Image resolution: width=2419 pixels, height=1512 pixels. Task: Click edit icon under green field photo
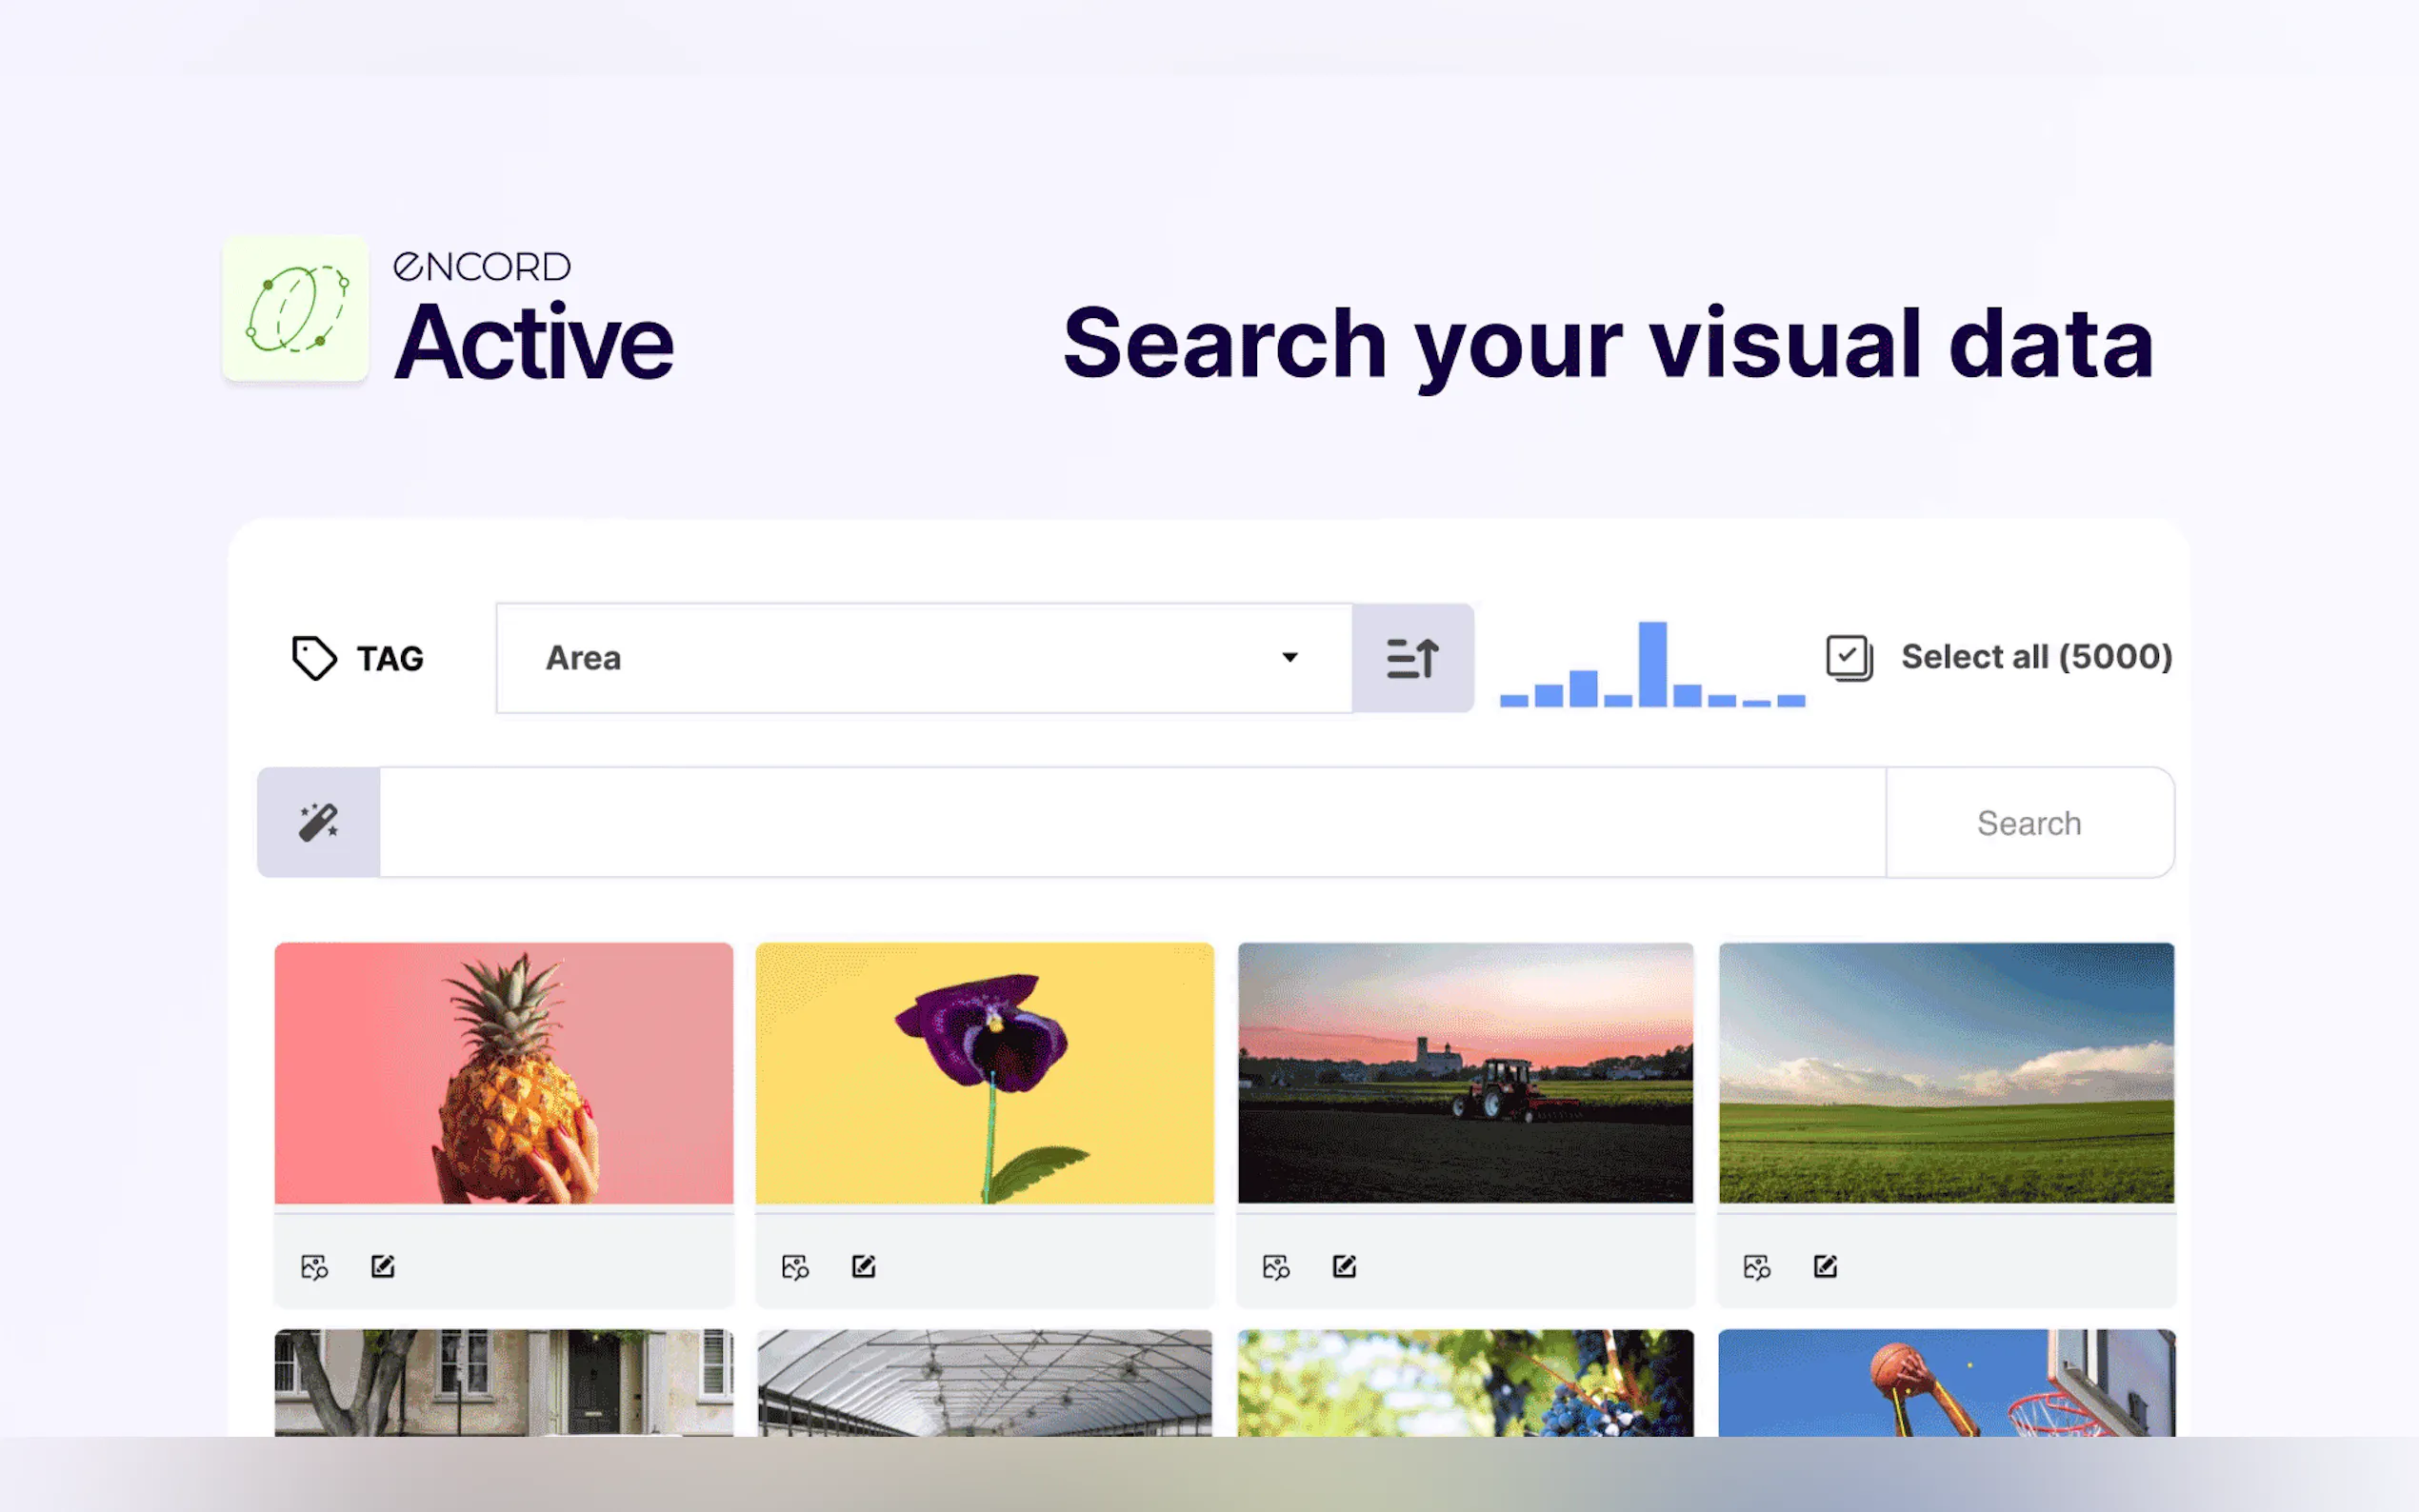[x=1825, y=1266]
